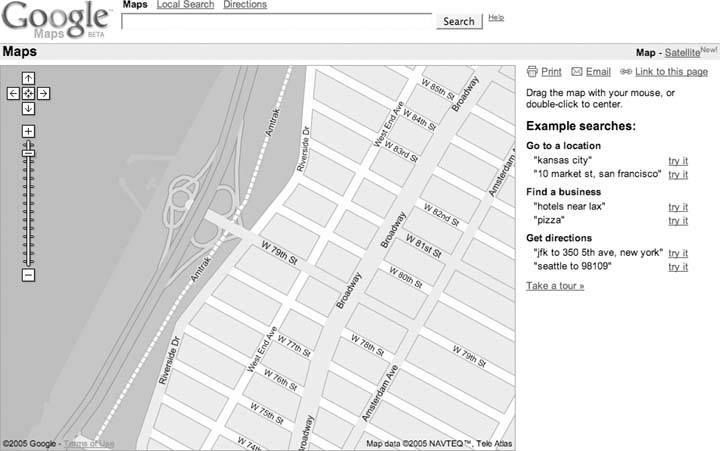
Task: Open the Local Search tab
Action: pos(185,5)
